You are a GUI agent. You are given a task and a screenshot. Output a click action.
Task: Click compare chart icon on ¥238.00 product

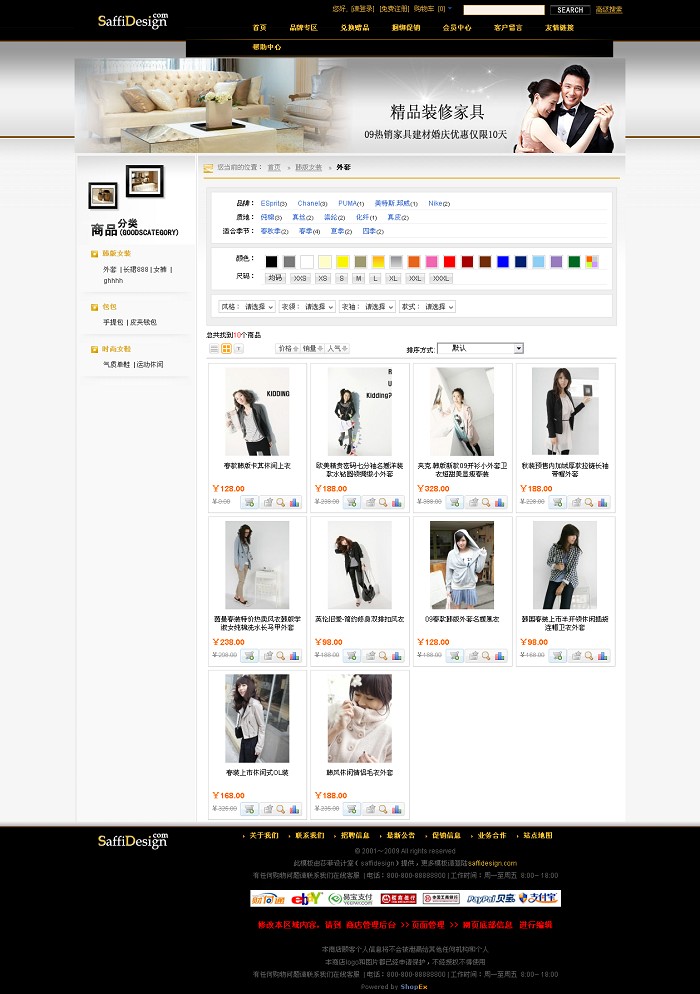point(295,655)
